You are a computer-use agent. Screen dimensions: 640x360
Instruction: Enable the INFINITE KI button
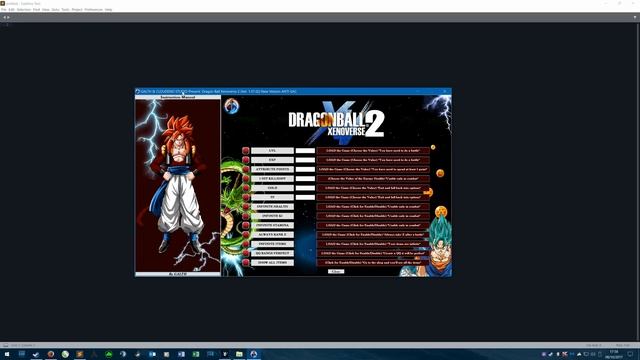tap(272, 216)
